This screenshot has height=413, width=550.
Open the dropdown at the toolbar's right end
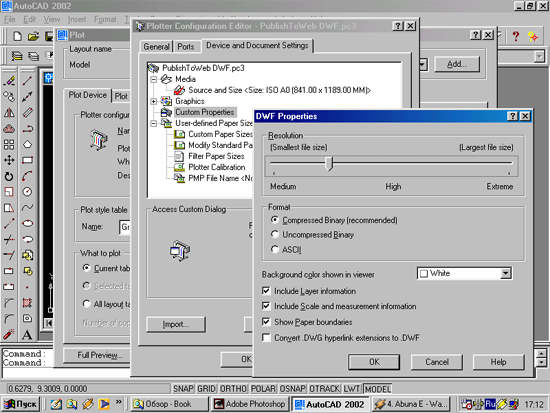539,56
